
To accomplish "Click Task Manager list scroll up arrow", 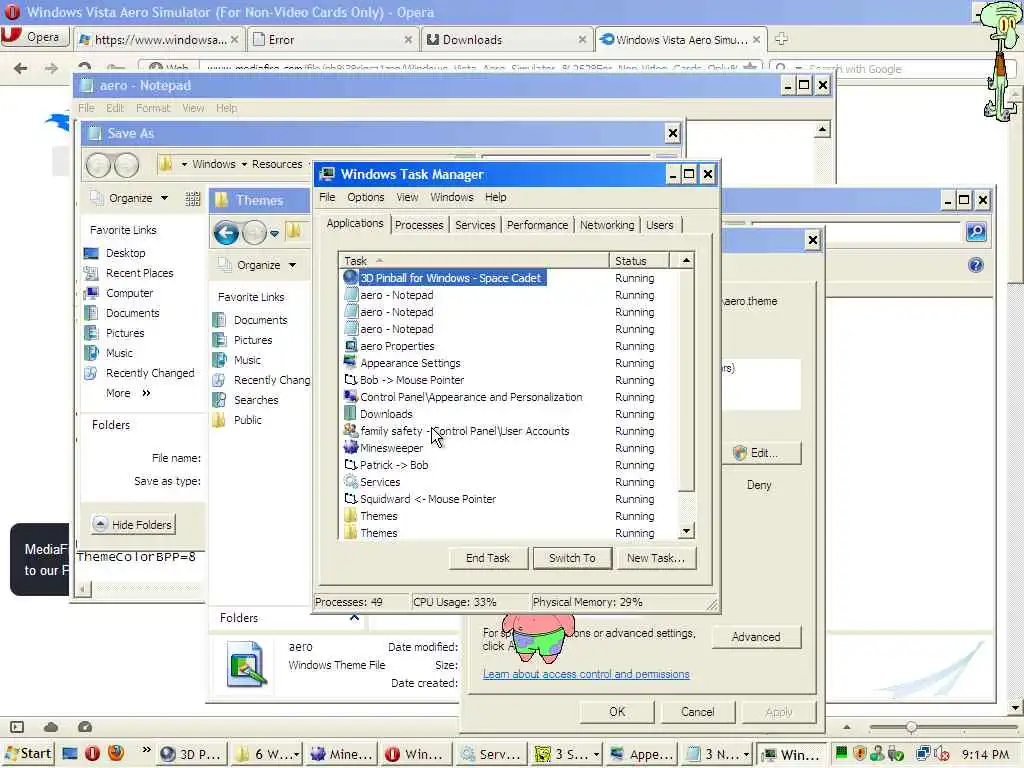I will tap(686, 261).
